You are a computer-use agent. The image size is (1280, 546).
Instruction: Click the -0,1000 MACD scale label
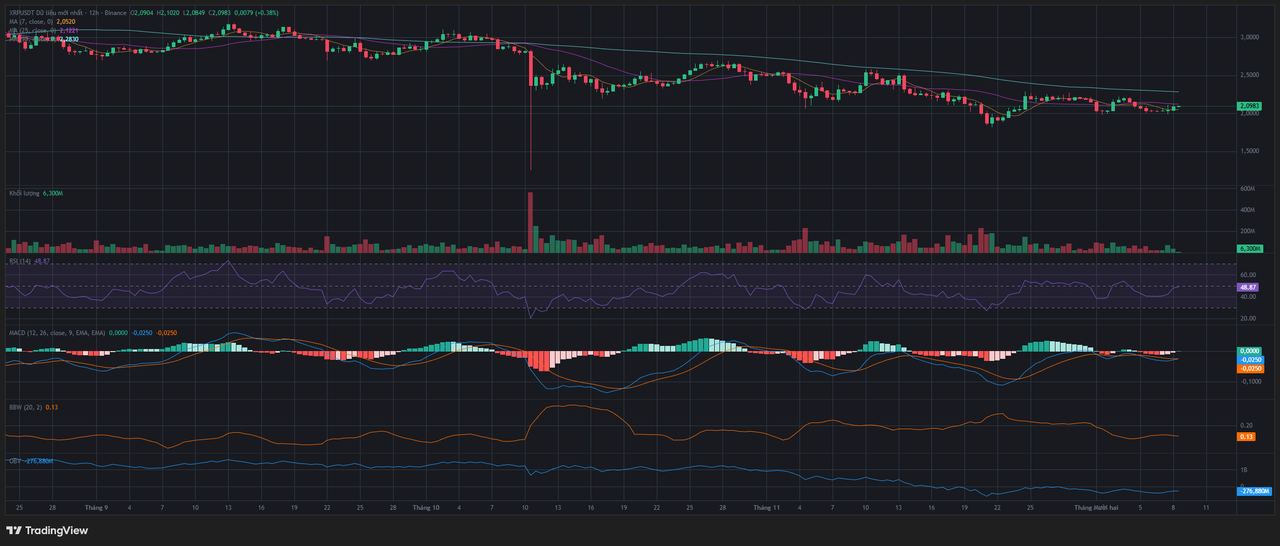coord(1250,380)
